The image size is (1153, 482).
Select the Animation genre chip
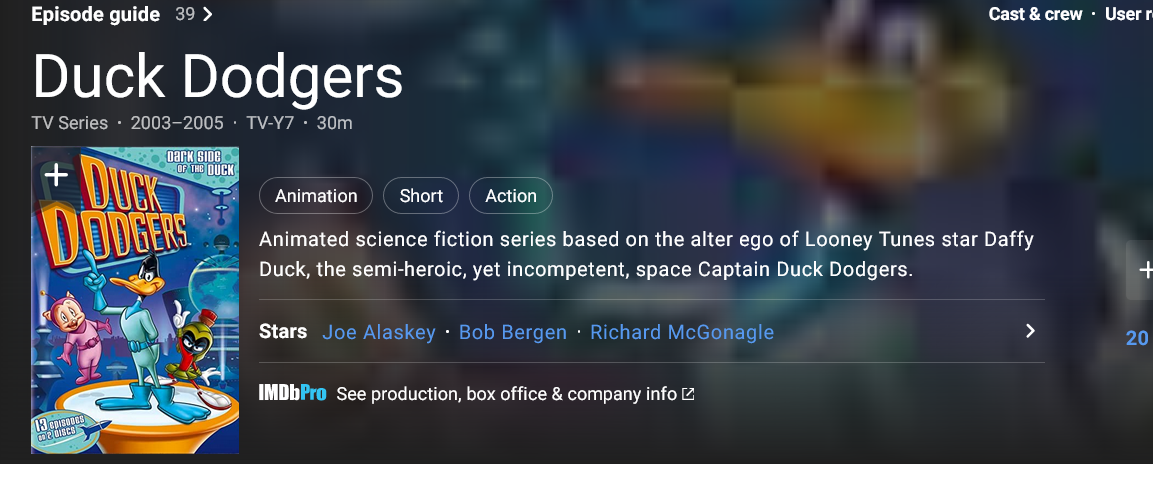click(316, 196)
